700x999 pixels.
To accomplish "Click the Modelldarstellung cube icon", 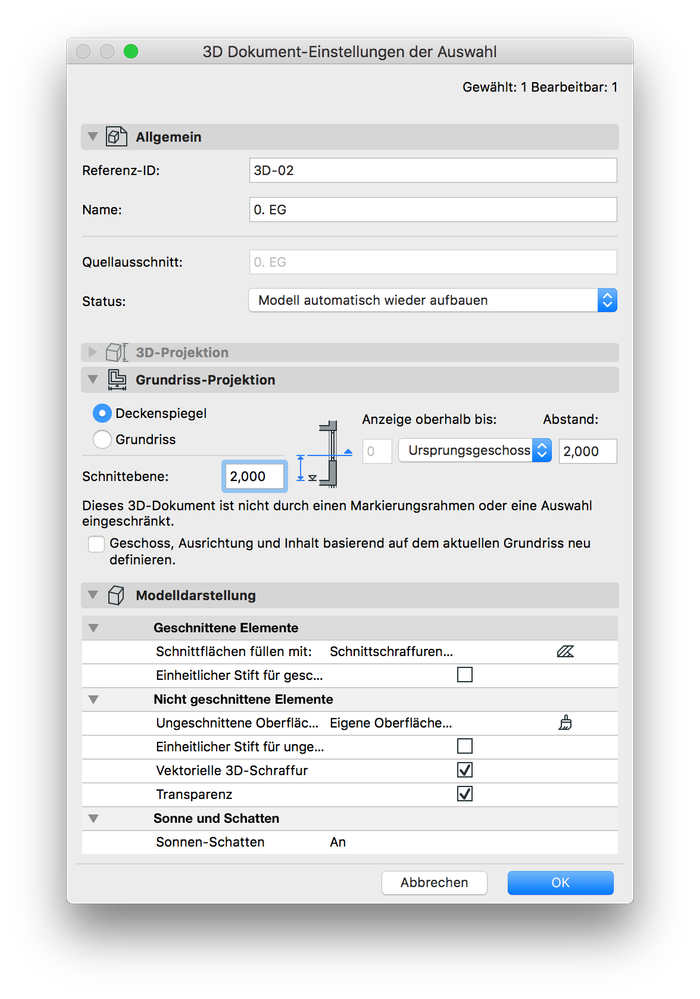I will (x=116, y=595).
